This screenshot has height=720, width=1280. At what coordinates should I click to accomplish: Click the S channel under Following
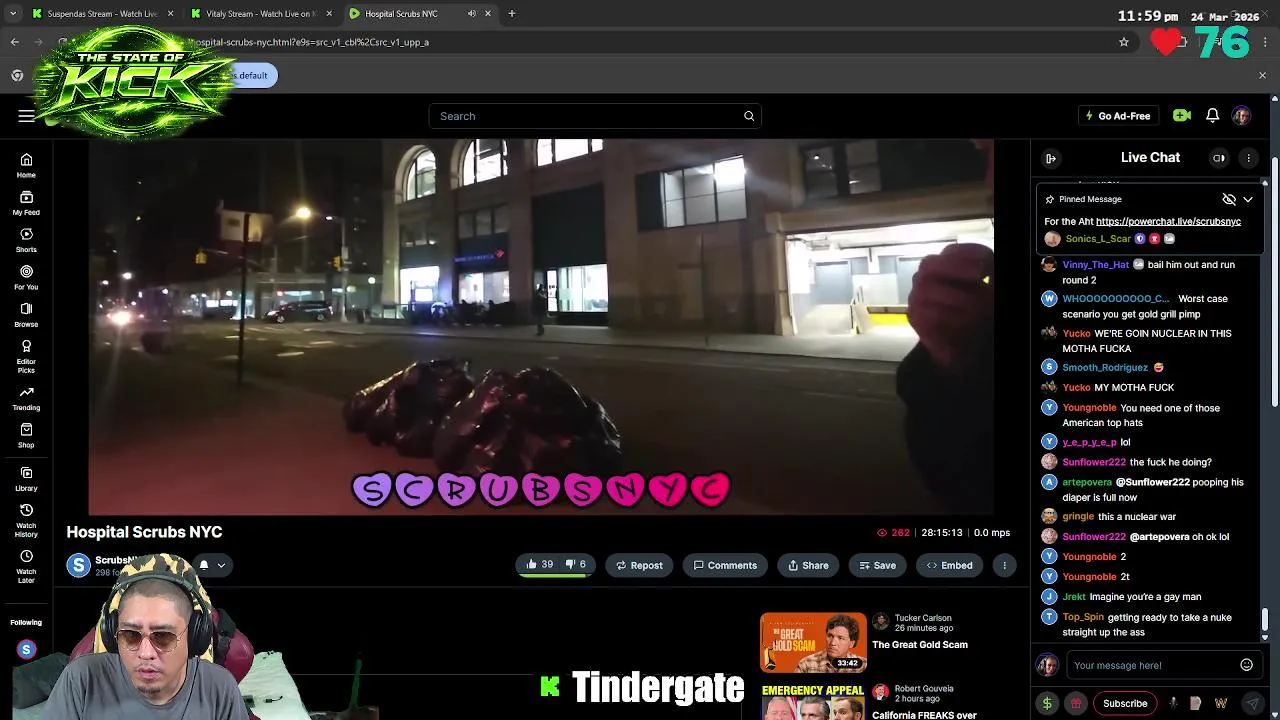26,650
